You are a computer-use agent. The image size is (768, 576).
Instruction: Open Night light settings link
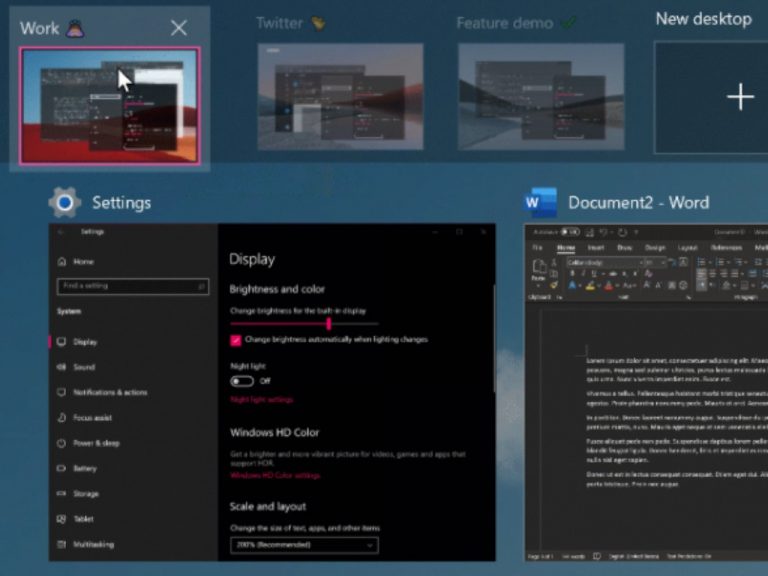coord(262,400)
